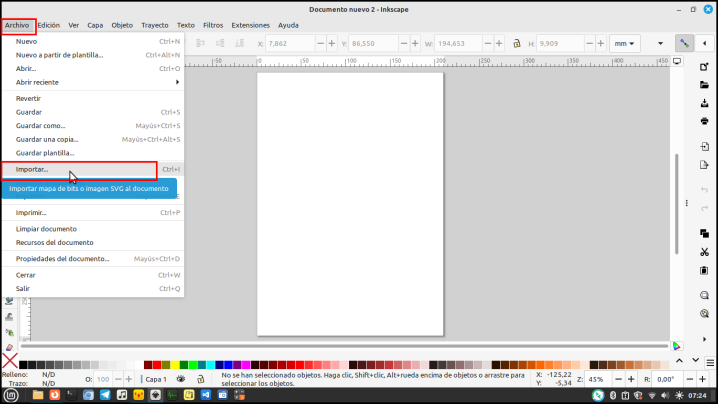Click the display mode monitor icon by ruler
This screenshot has height=404, width=718.
pos(677,61)
